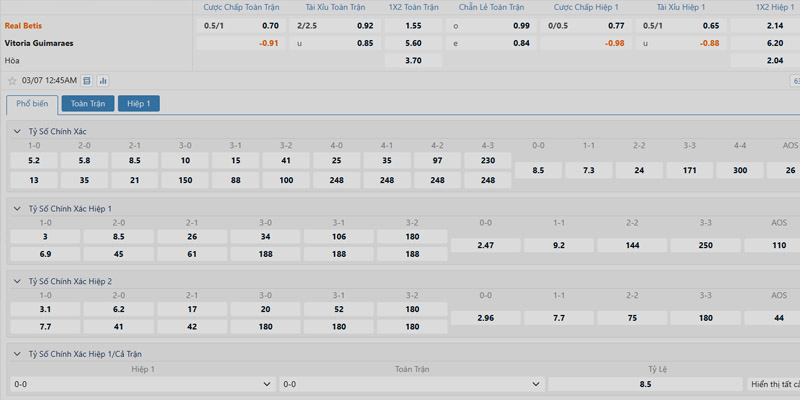Bet second-half AOS odds 44
This screenshot has width=800, height=400.
[x=772, y=318]
